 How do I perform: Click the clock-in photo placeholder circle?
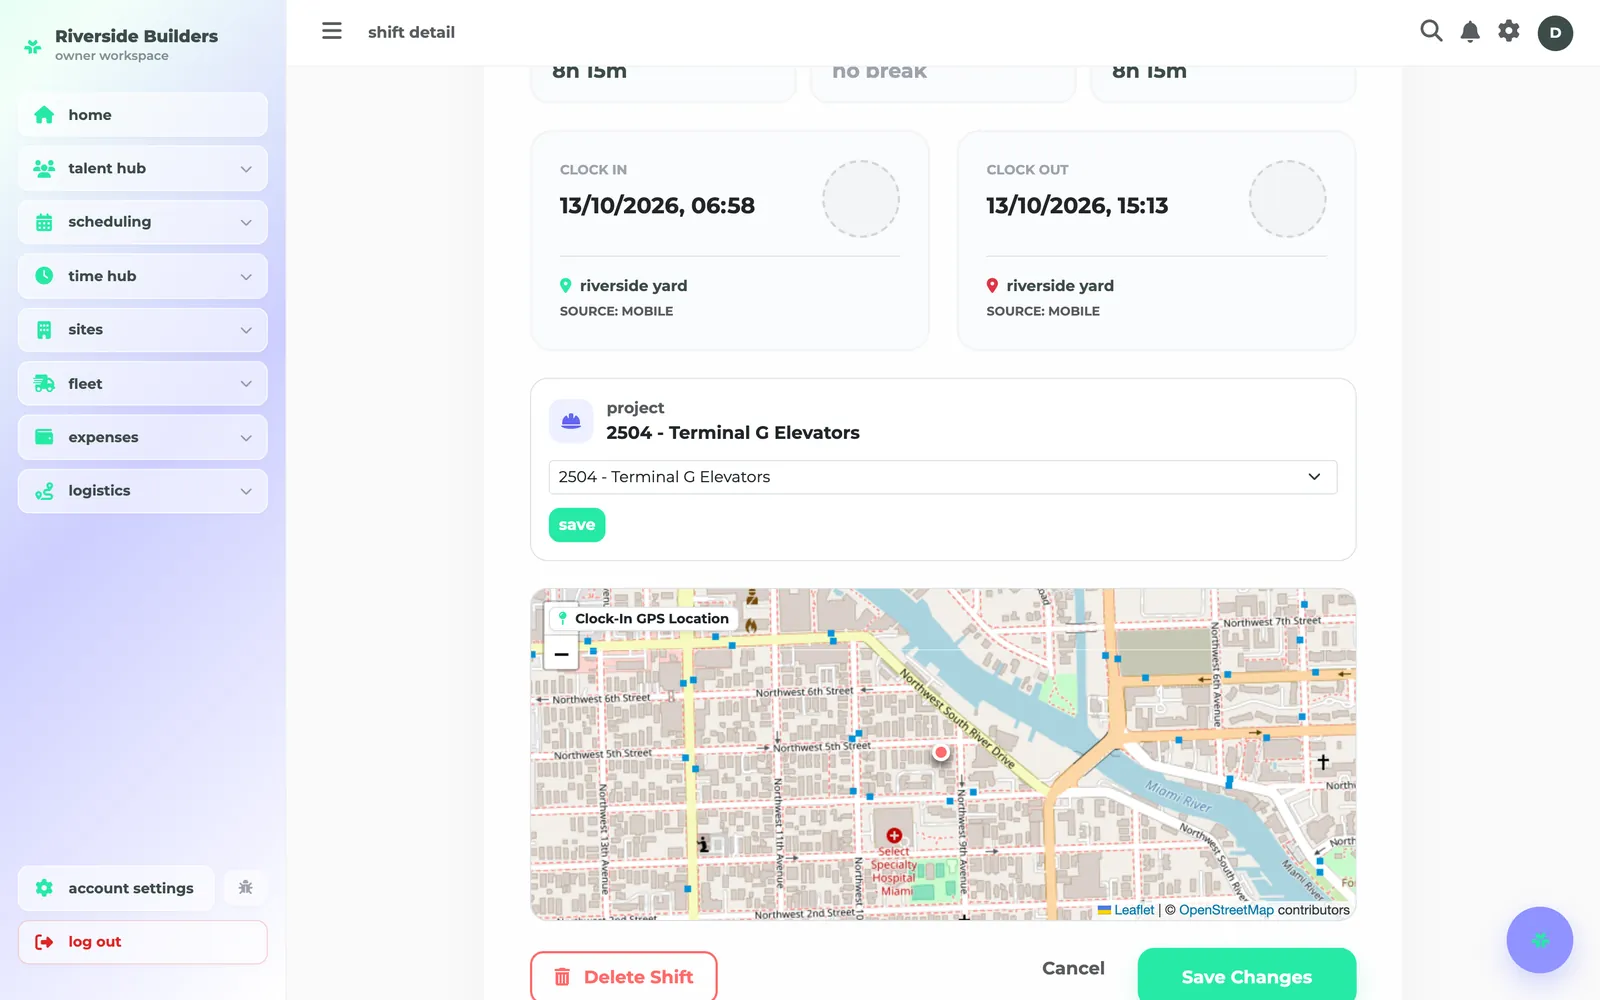[861, 199]
